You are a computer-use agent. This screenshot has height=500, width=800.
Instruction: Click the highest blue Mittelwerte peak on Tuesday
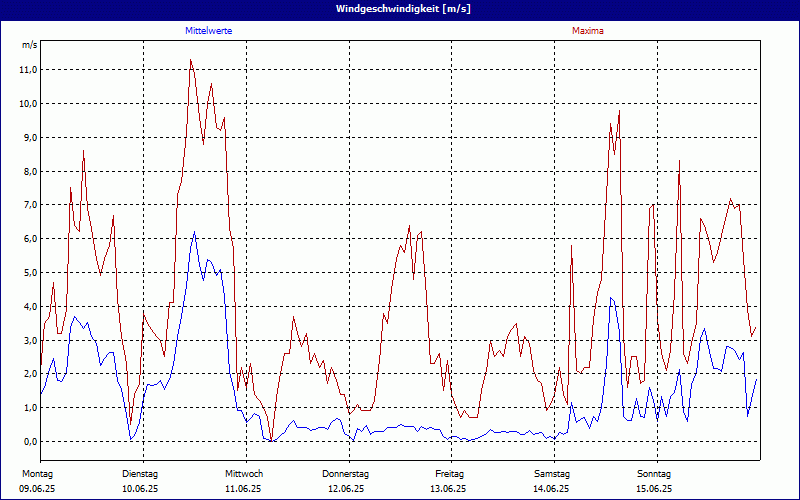click(194, 232)
